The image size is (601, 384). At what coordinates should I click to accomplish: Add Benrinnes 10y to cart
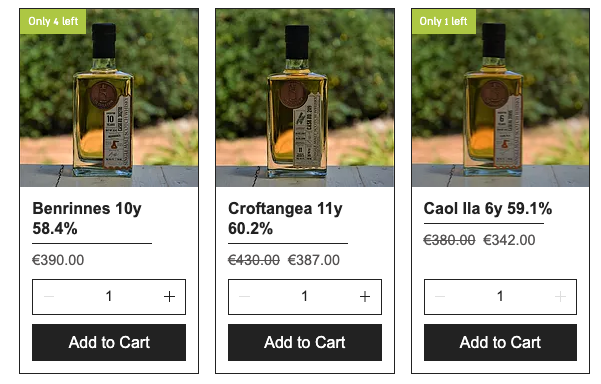click(109, 342)
